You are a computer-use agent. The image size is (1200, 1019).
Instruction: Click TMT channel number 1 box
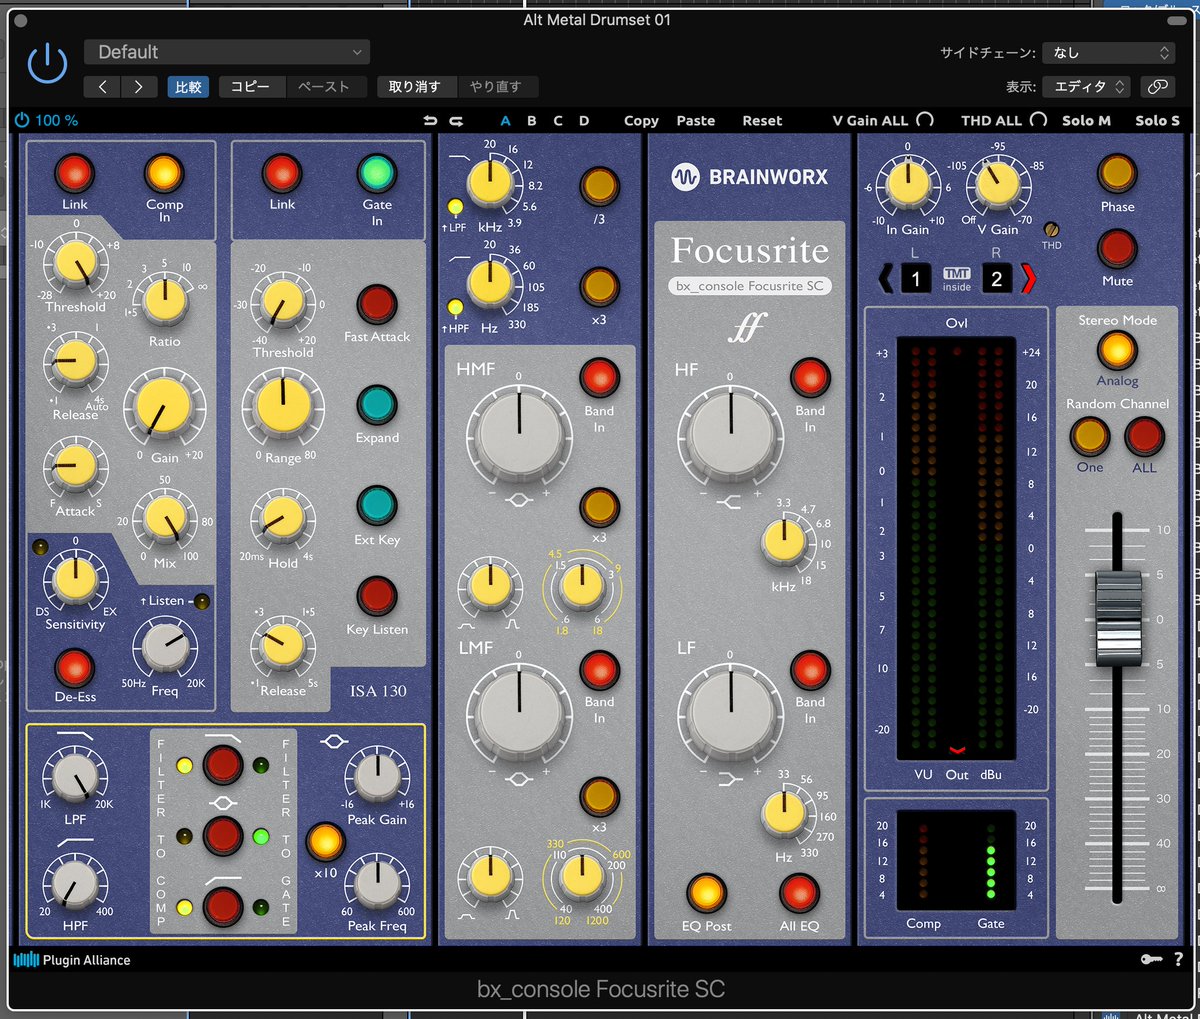916,278
